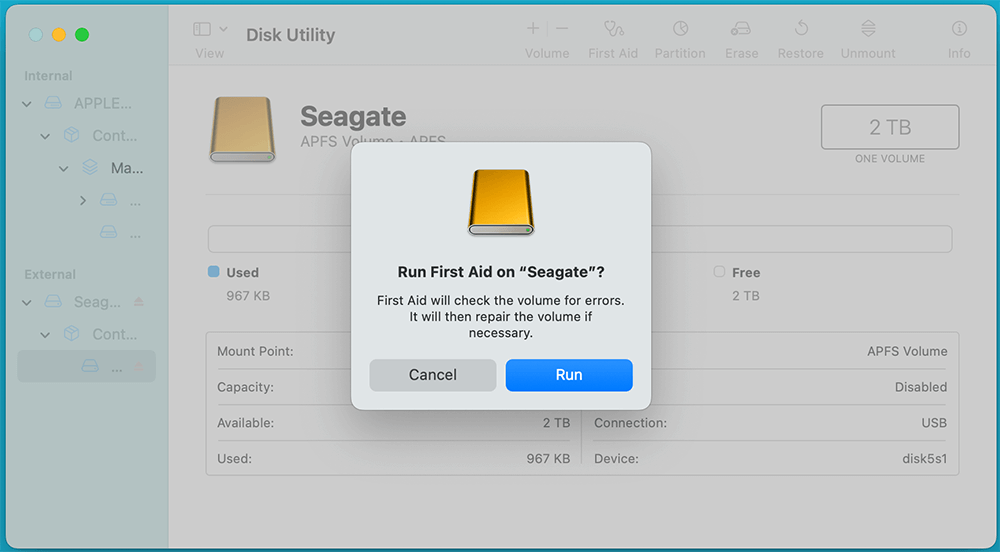
Task: Cancel the First Aid dialog
Action: [x=432, y=375]
